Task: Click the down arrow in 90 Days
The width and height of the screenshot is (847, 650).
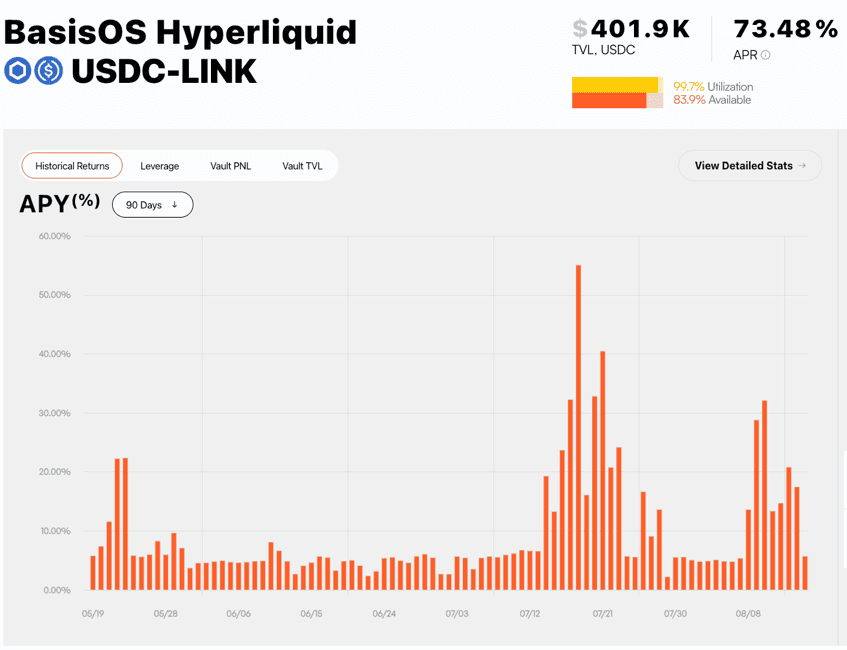Action: (x=175, y=205)
